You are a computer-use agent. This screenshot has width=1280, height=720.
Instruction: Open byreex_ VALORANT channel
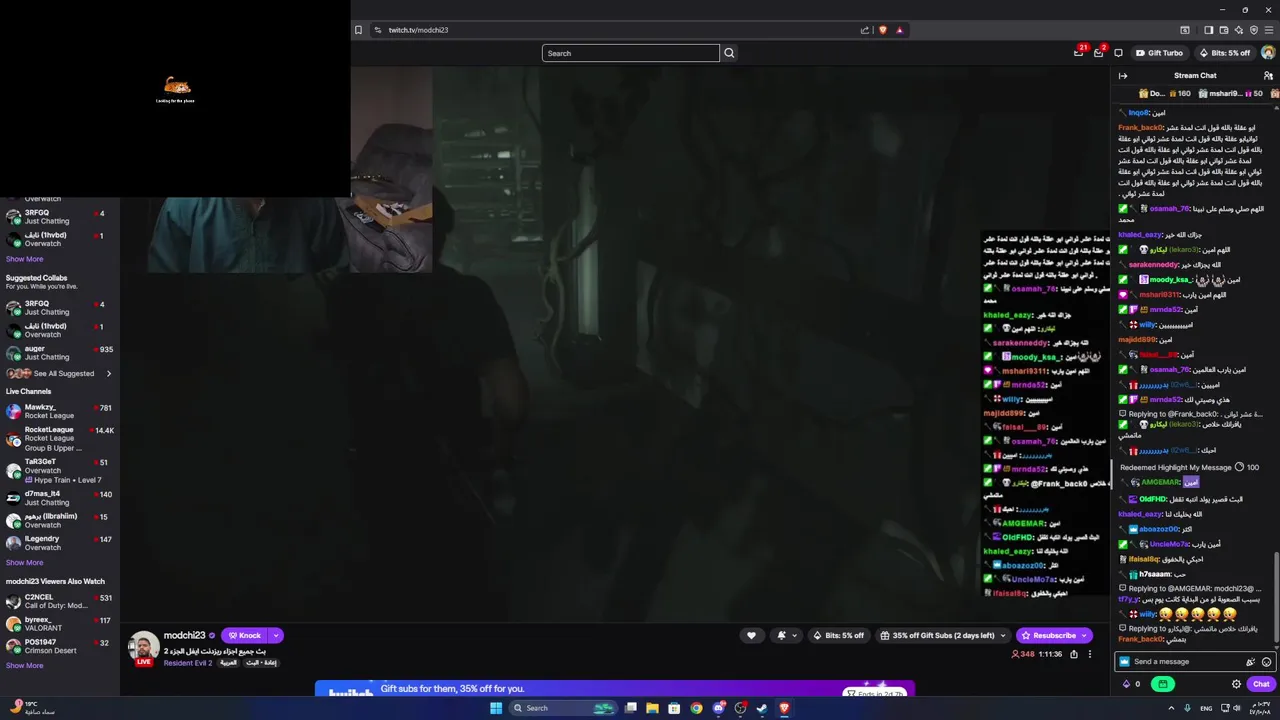(60, 624)
